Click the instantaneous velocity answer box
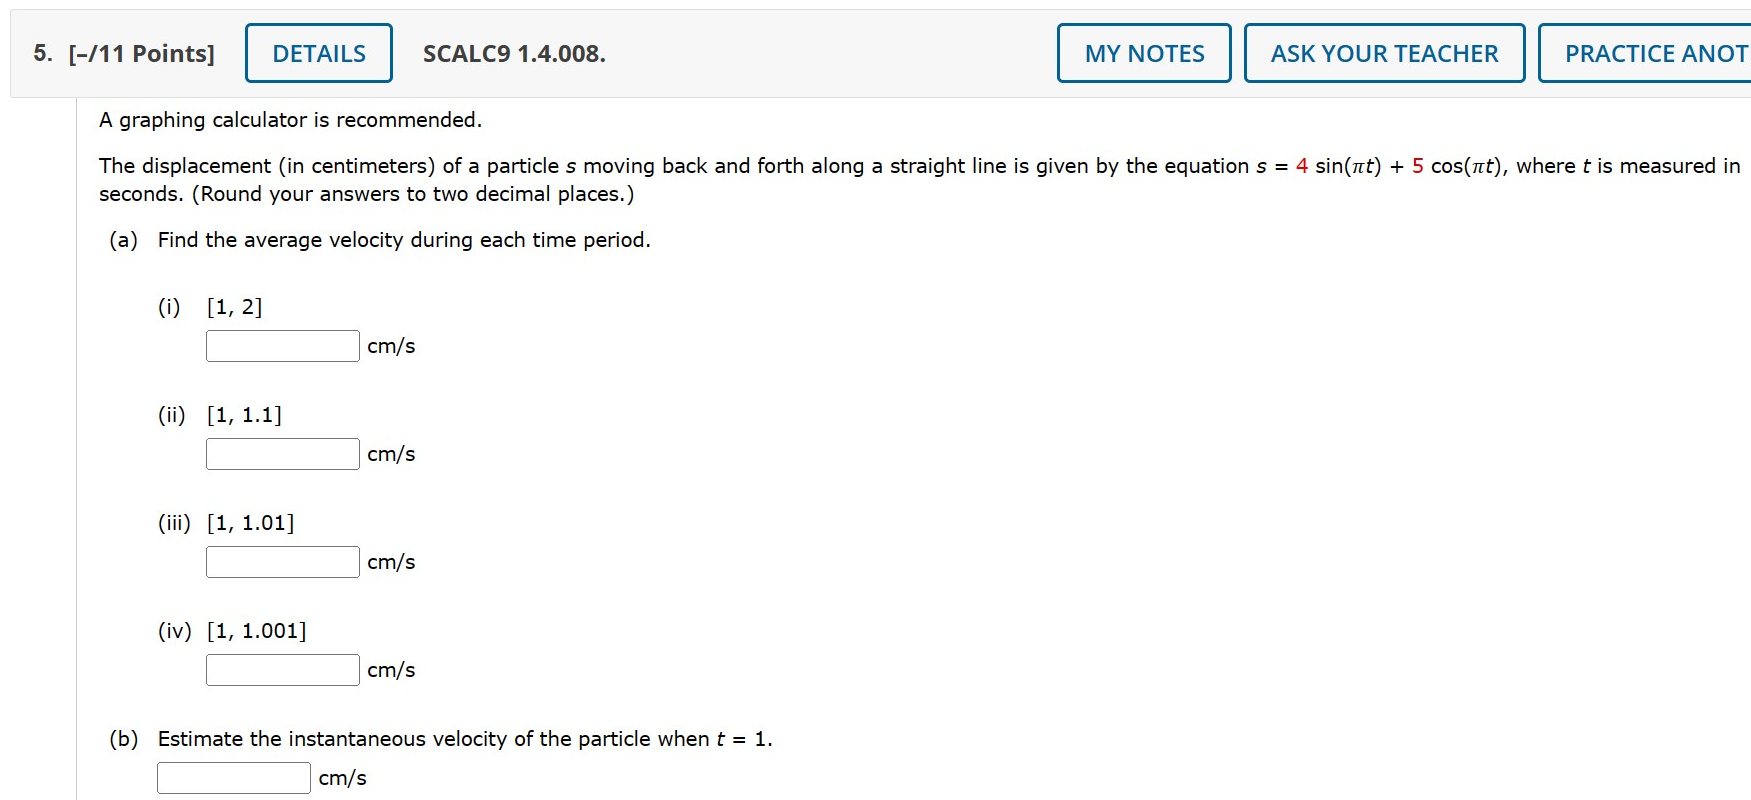1751x800 pixels. [233, 776]
